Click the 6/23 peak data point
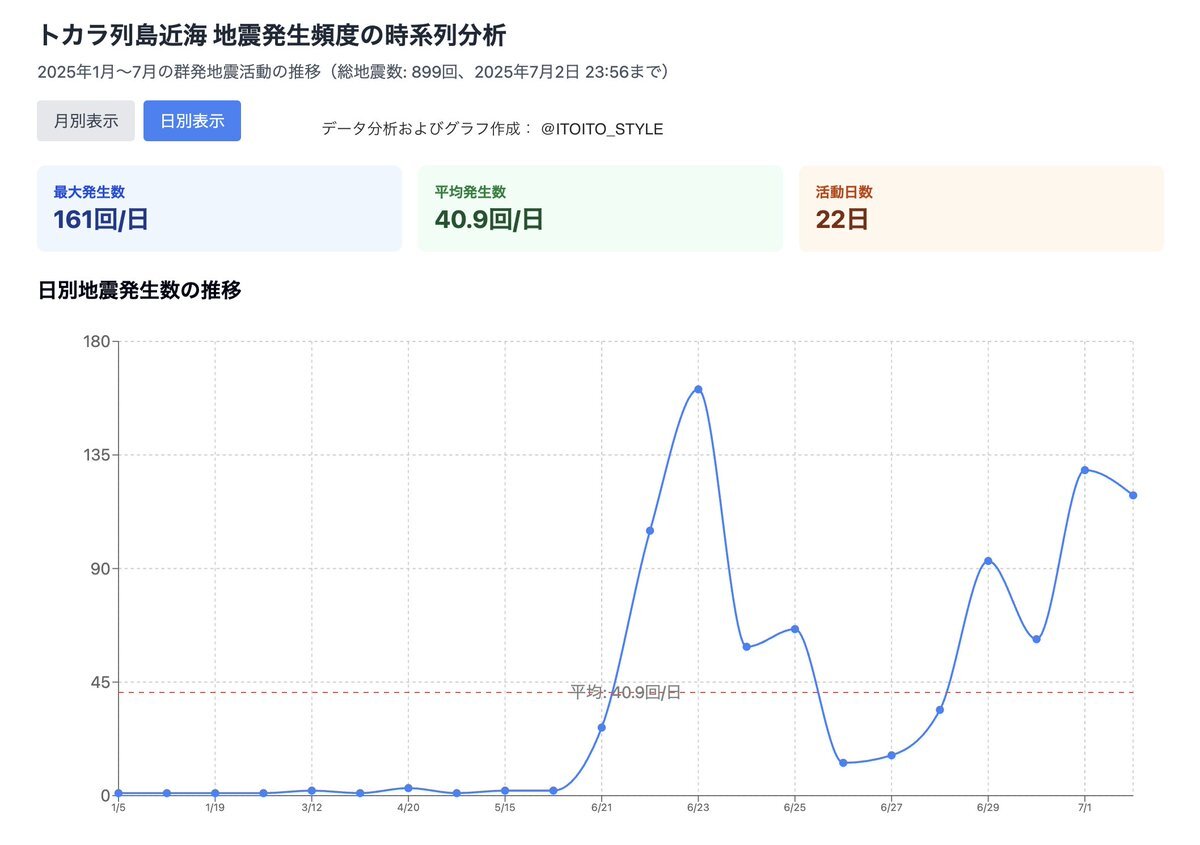Image resolution: width=1200 pixels, height=845 pixels. pyautogui.click(x=698, y=389)
